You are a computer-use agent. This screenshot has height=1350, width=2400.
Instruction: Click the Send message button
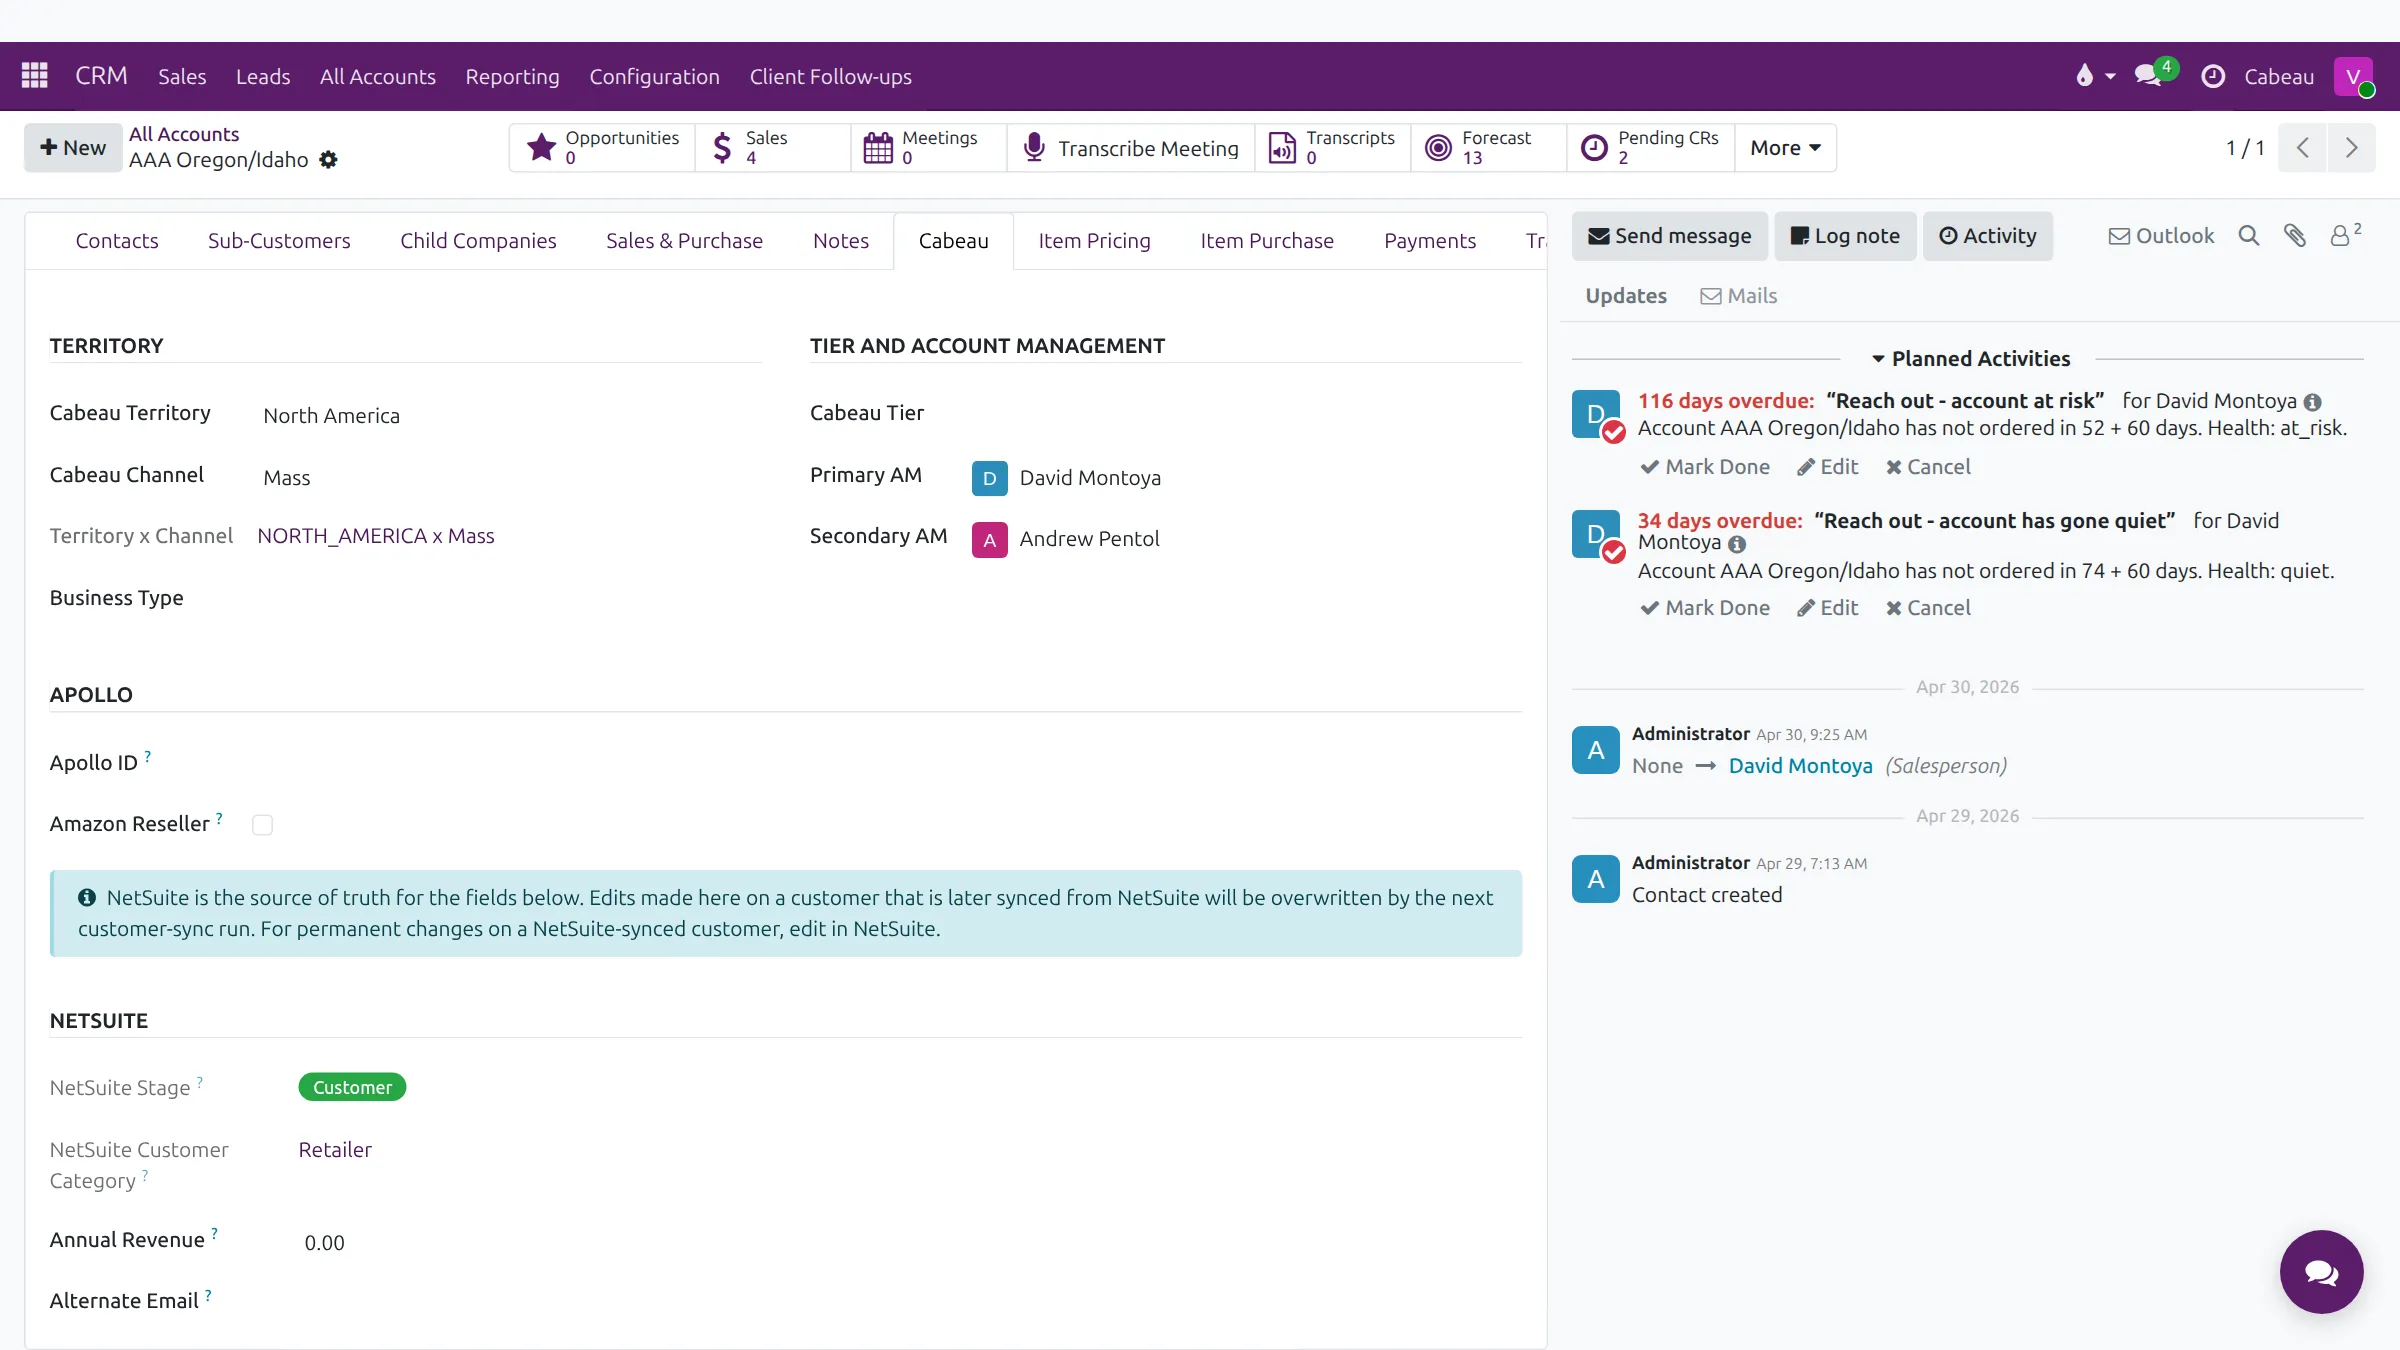click(x=1669, y=236)
